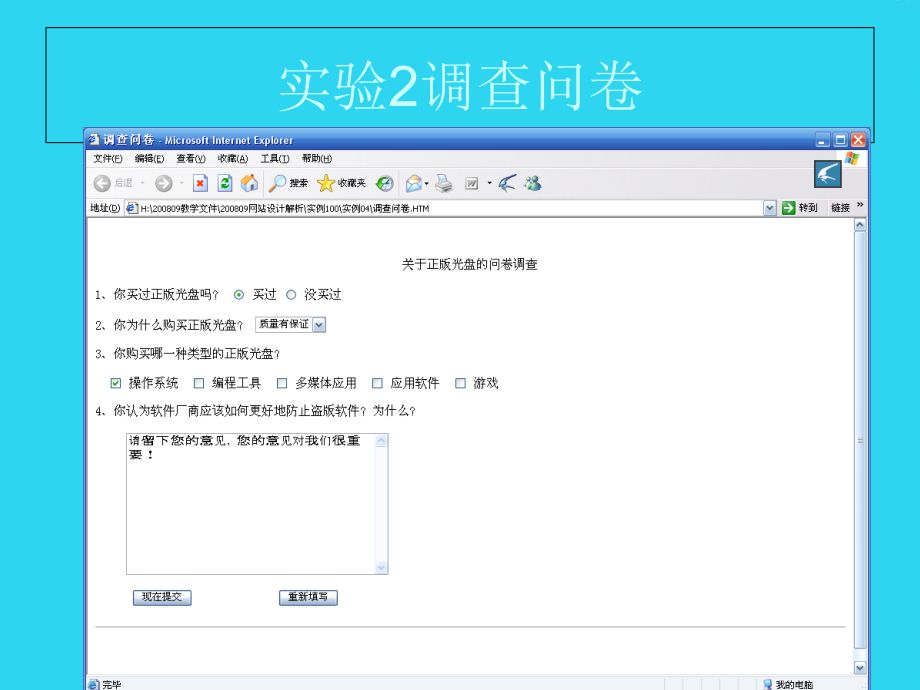Viewport: 920px width, 690px height.
Task: Open the Mail envelope icon
Action: 414,184
